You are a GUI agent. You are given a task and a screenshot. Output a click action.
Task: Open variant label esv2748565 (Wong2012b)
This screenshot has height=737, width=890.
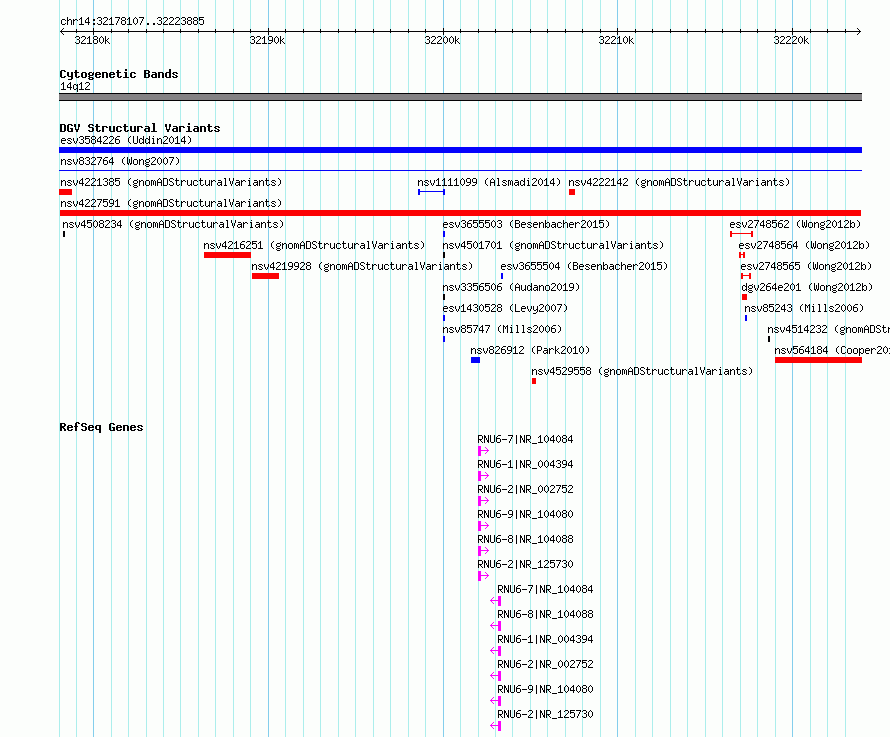click(806, 266)
